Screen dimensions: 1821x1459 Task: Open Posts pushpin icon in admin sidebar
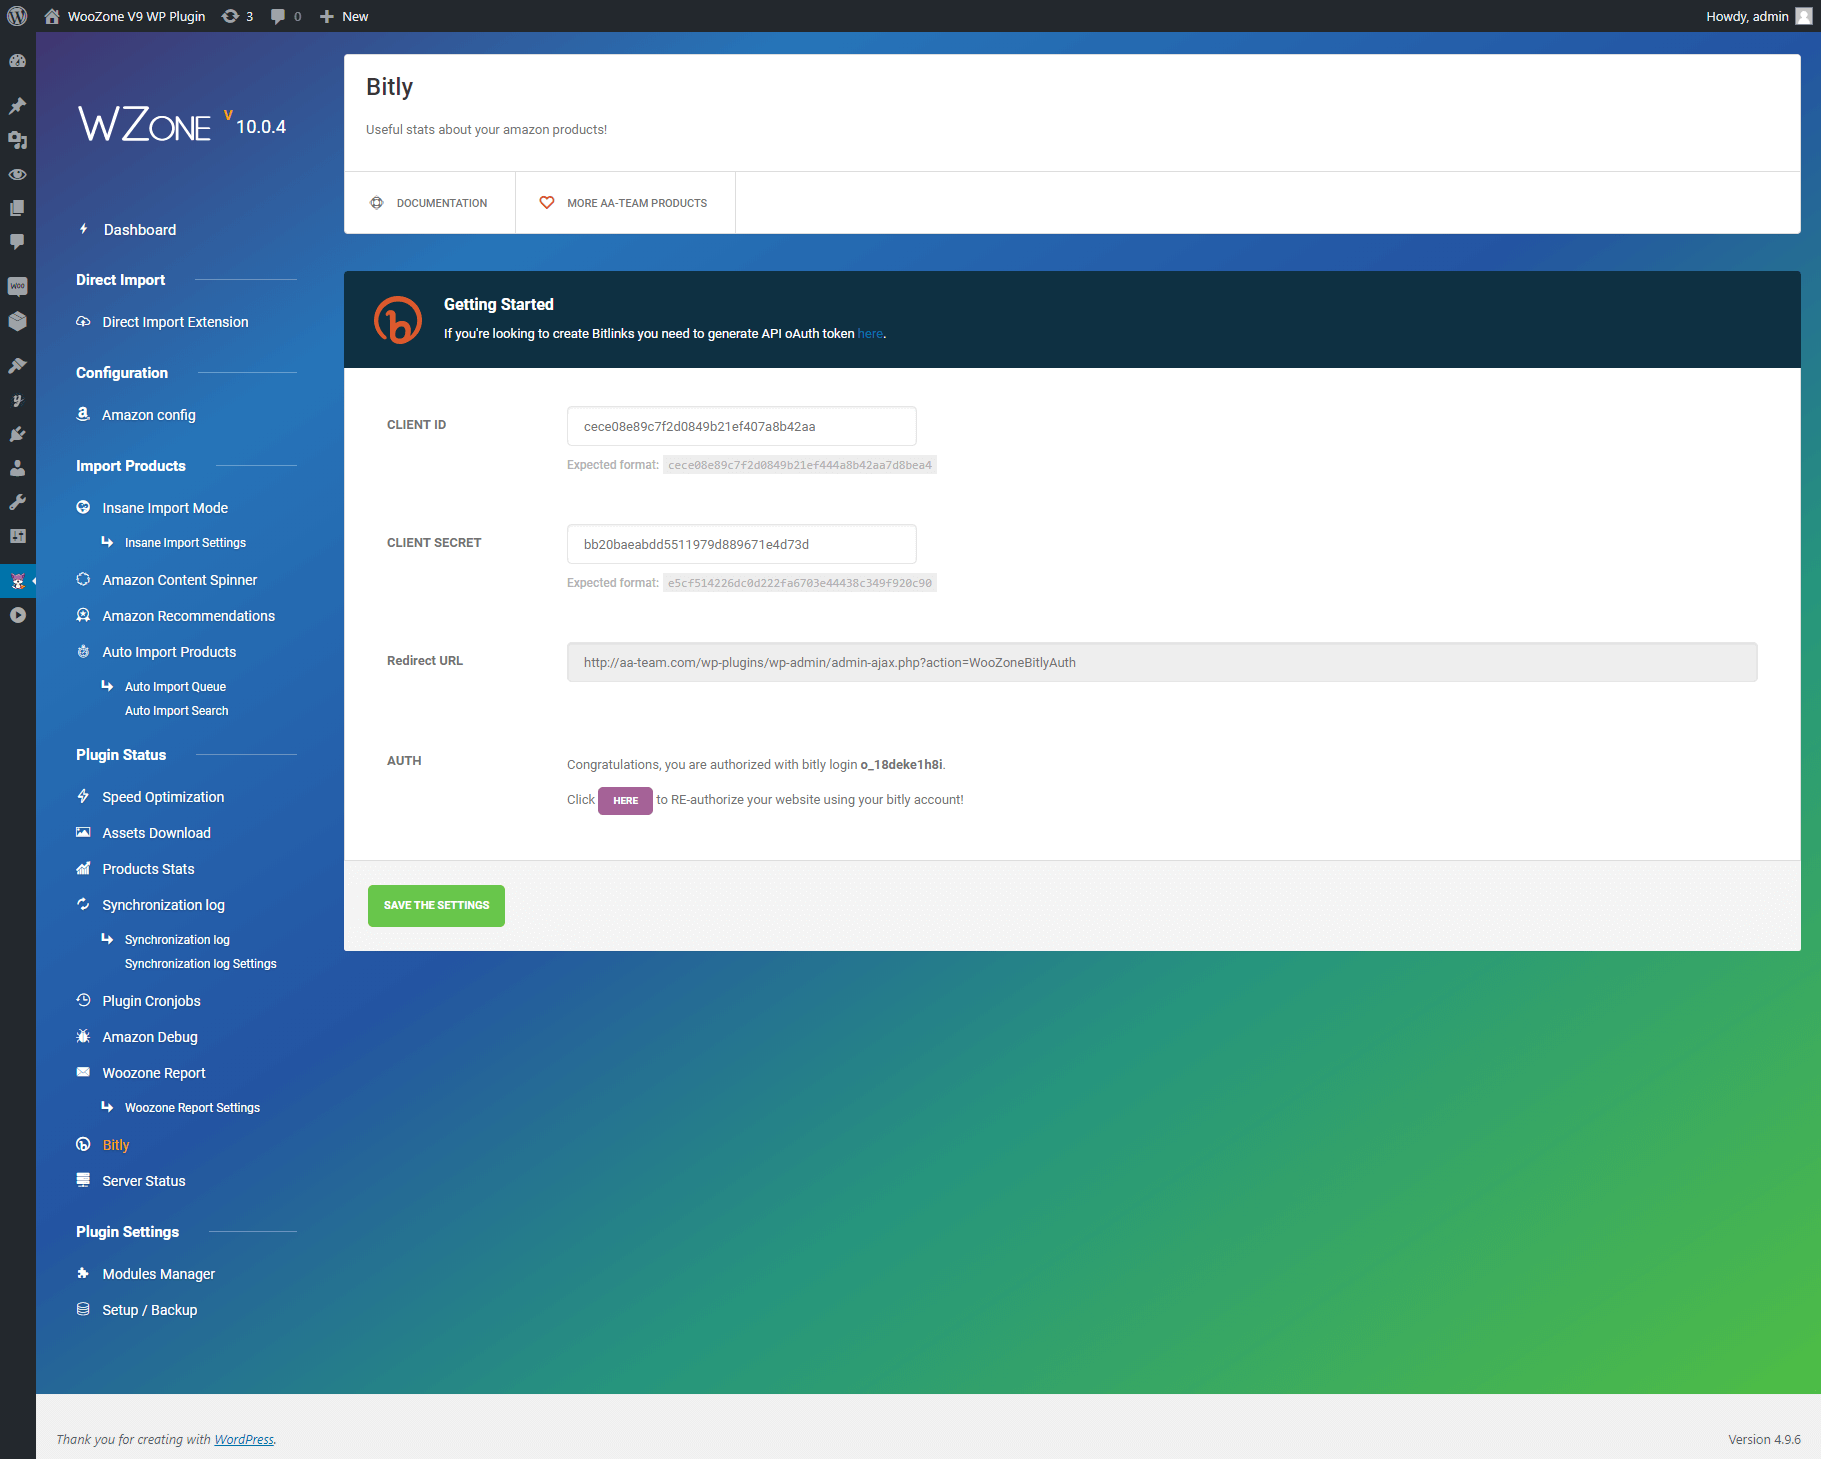[17, 106]
